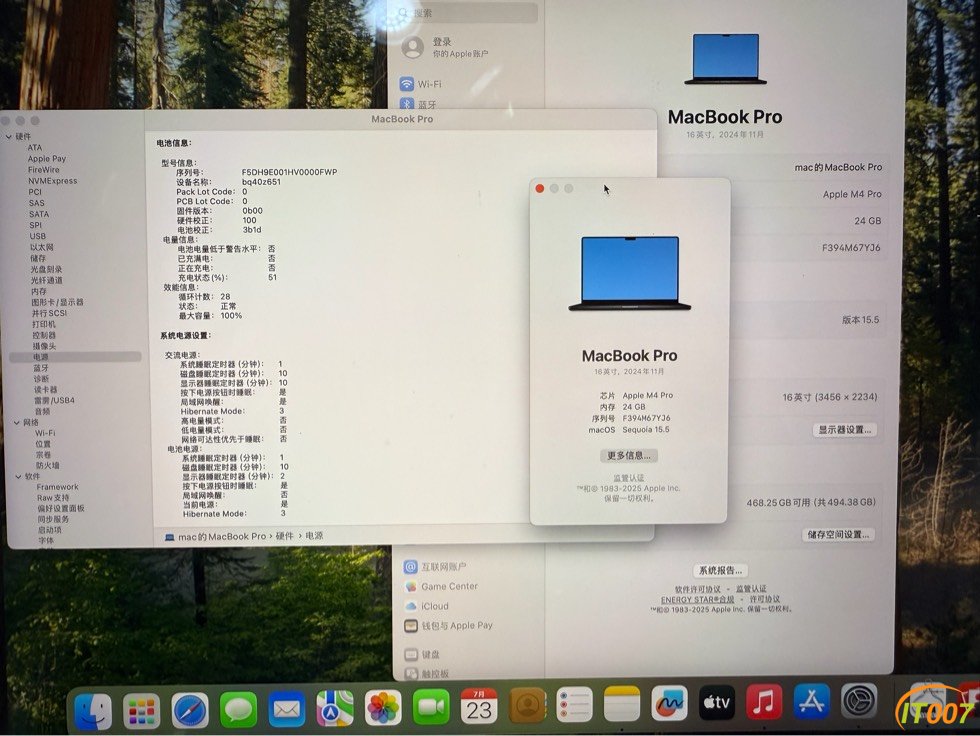Open Maps app in Dock
980x736 pixels.
tap(334, 709)
